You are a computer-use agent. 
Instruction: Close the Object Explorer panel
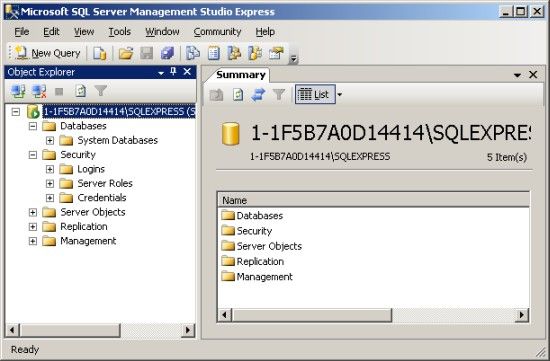pos(187,72)
